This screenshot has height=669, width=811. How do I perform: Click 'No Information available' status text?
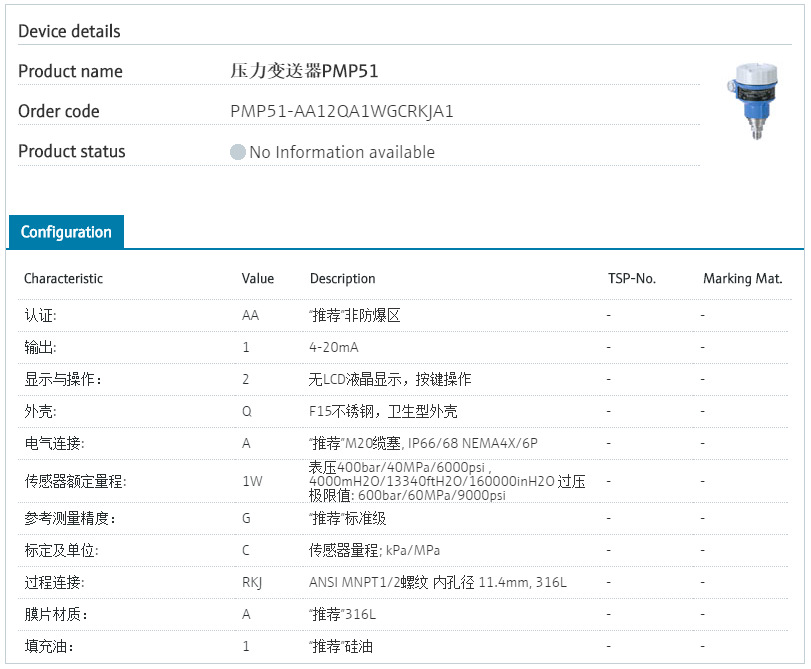[342, 152]
